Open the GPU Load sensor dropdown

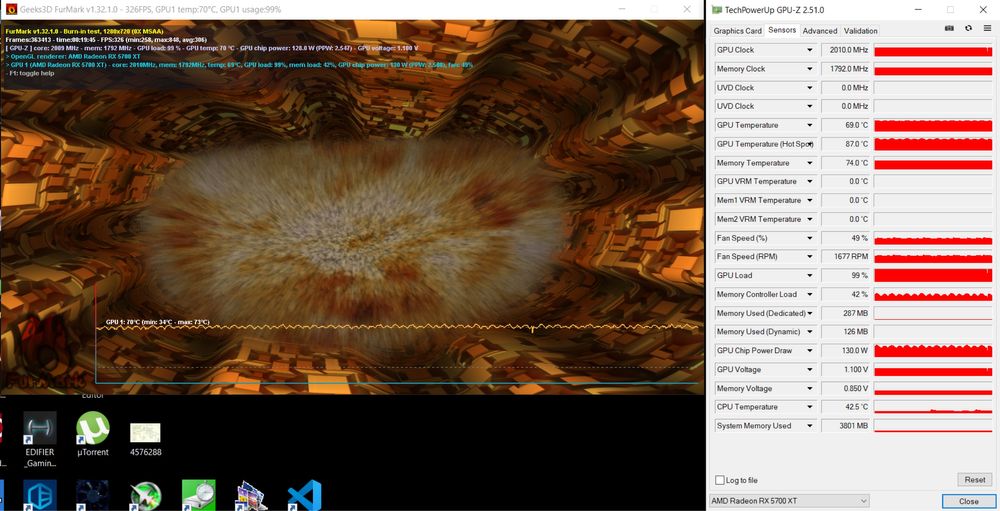pyautogui.click(x=810, y=276)
